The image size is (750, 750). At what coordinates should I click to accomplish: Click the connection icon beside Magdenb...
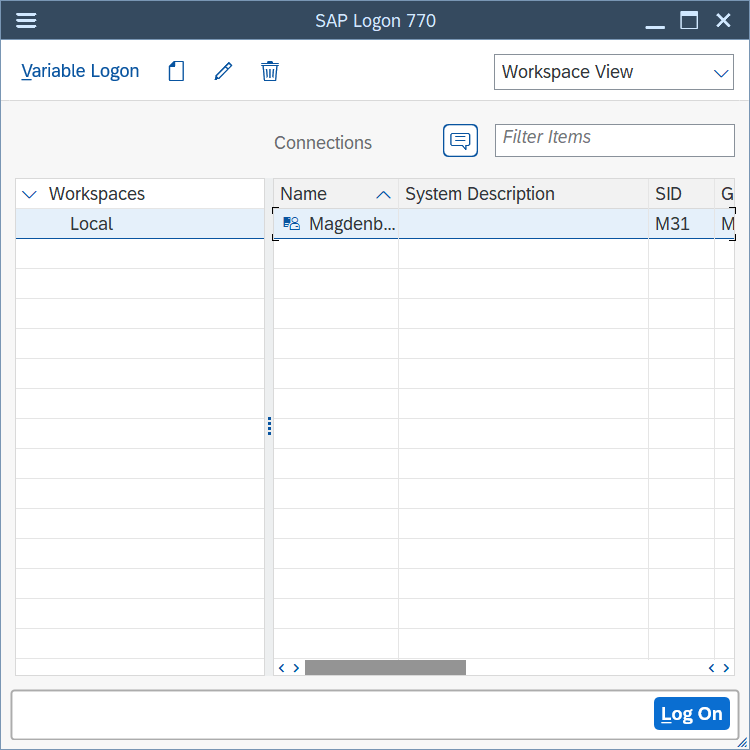pos(292,223)
